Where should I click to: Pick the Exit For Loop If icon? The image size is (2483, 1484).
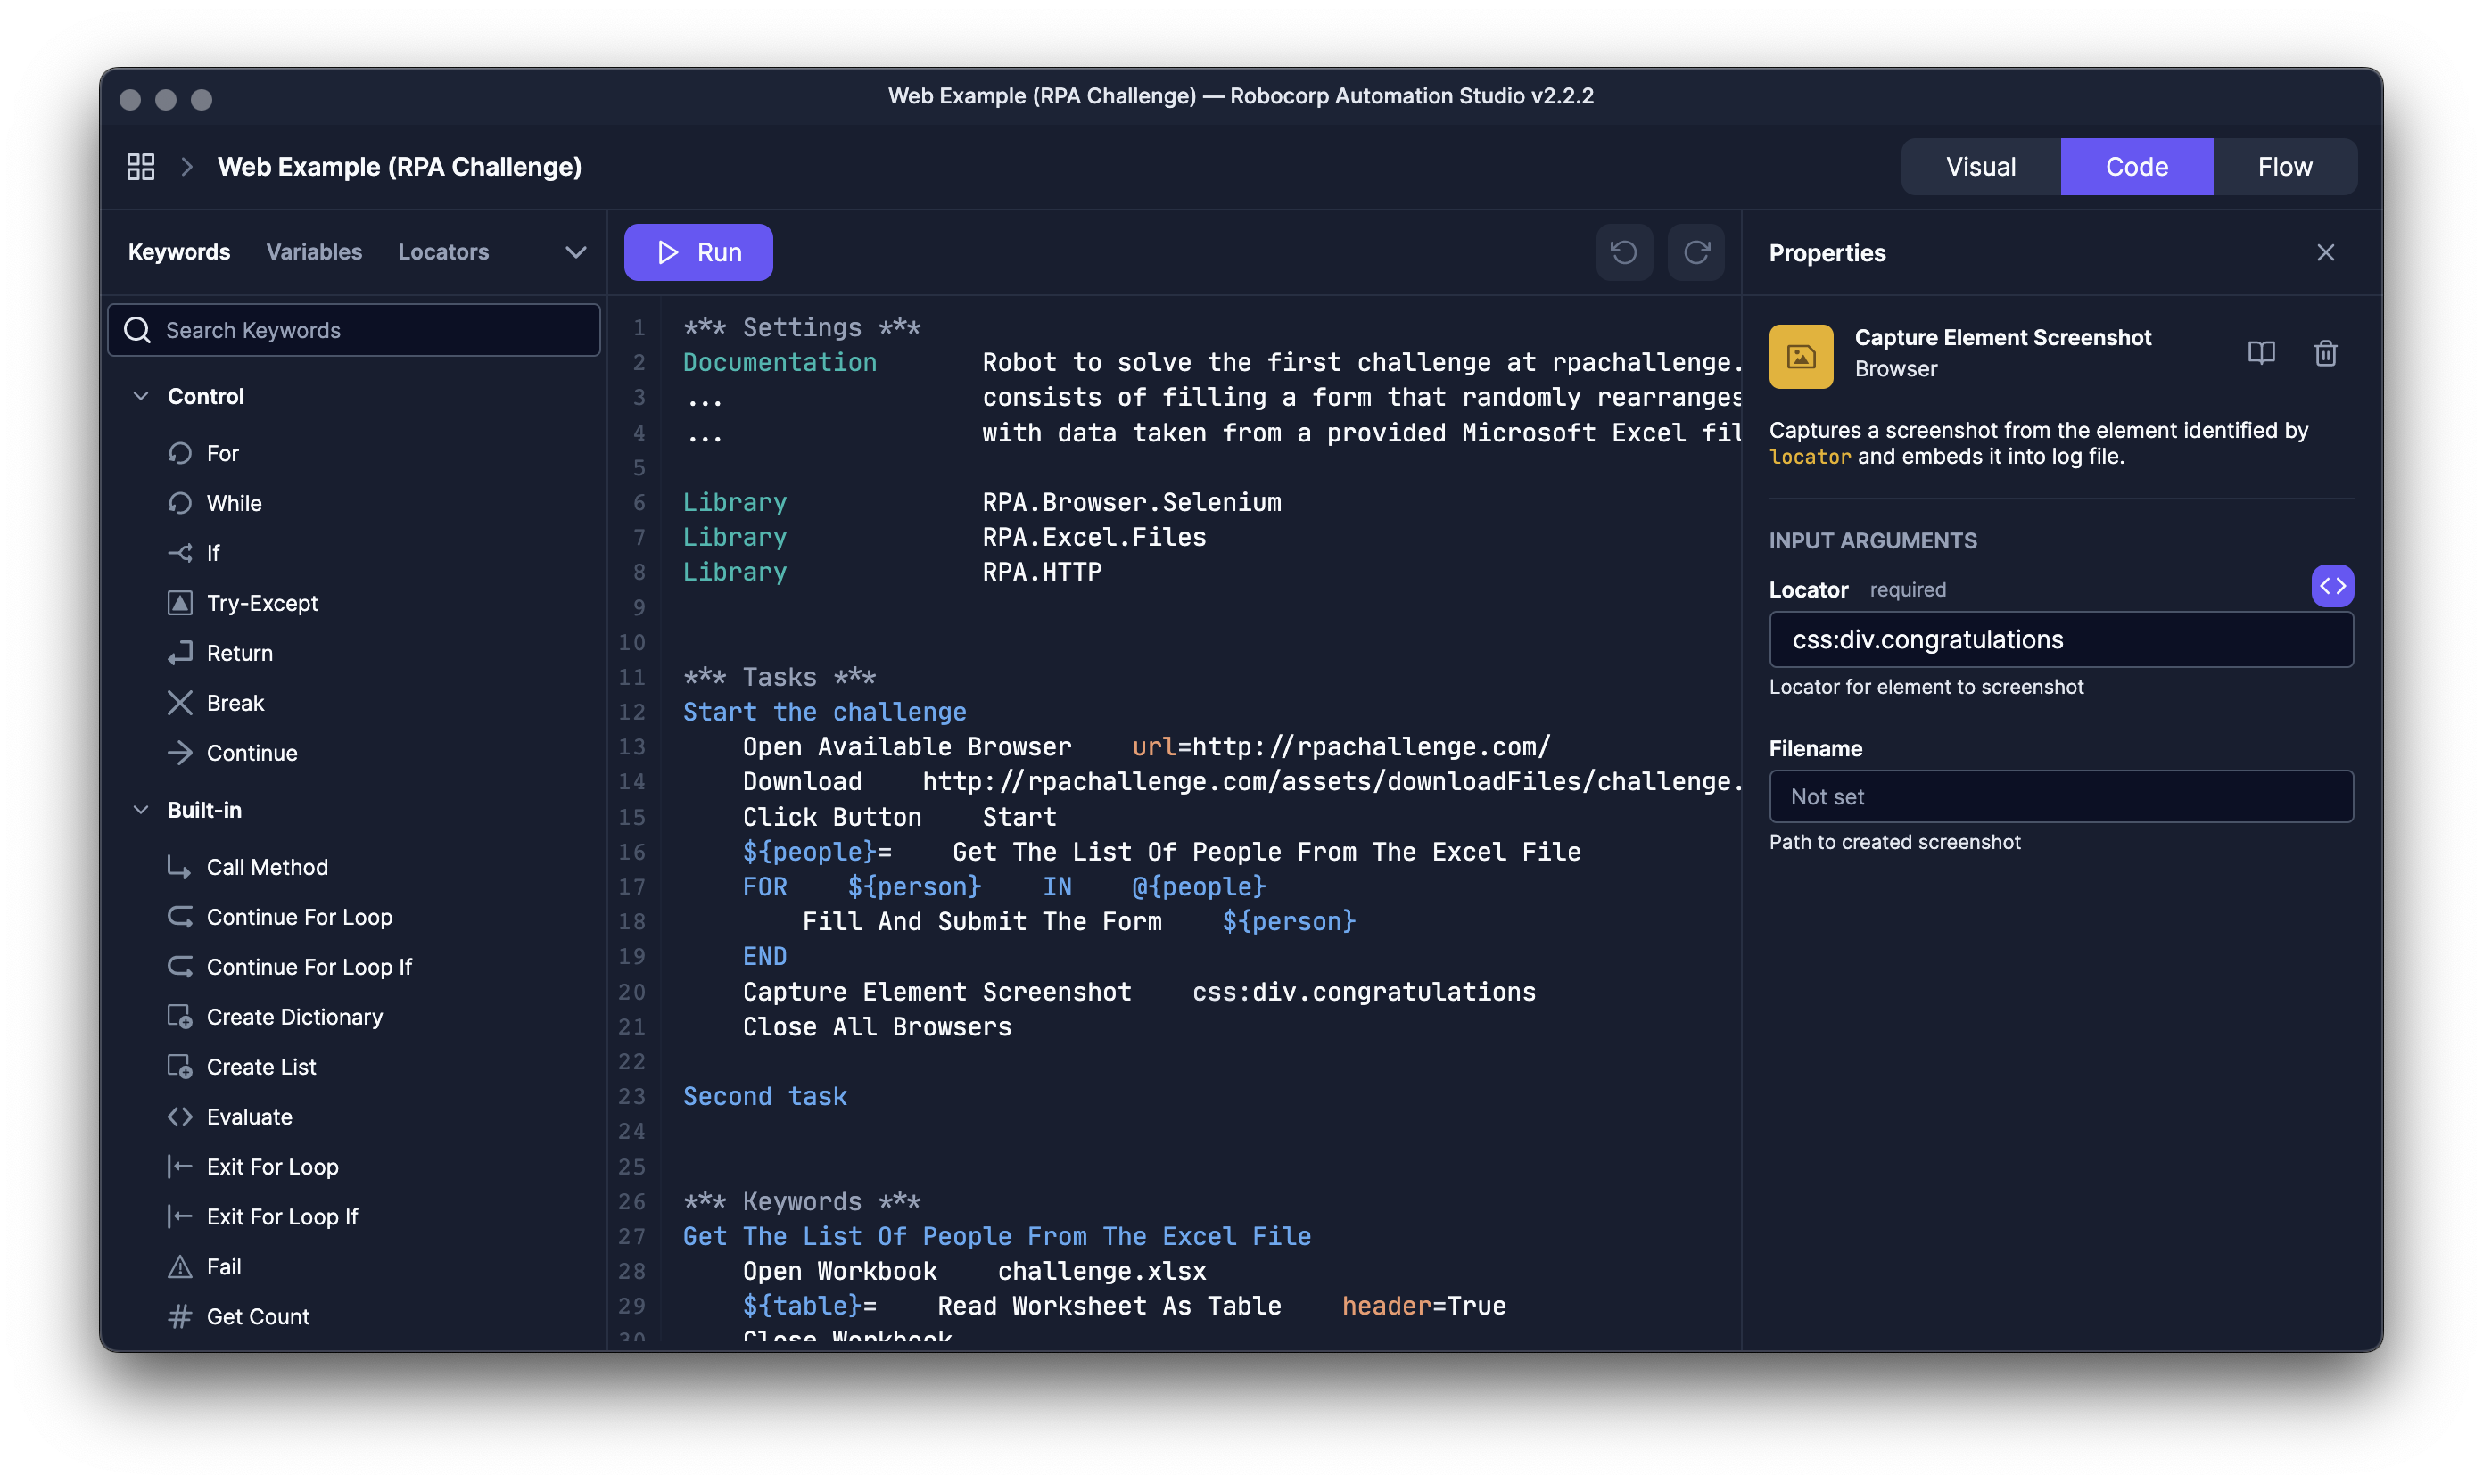[x=180, y=1217]
